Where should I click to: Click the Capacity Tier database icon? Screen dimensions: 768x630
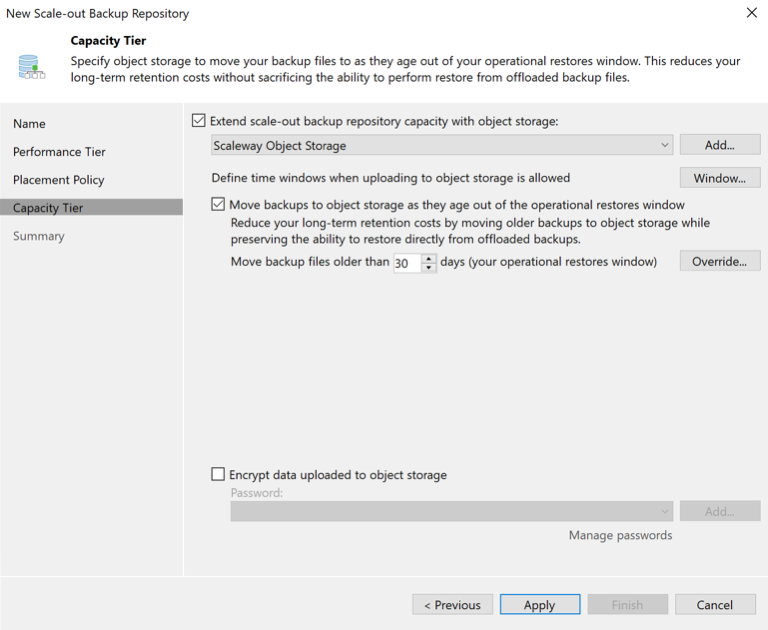coord(28,66)
